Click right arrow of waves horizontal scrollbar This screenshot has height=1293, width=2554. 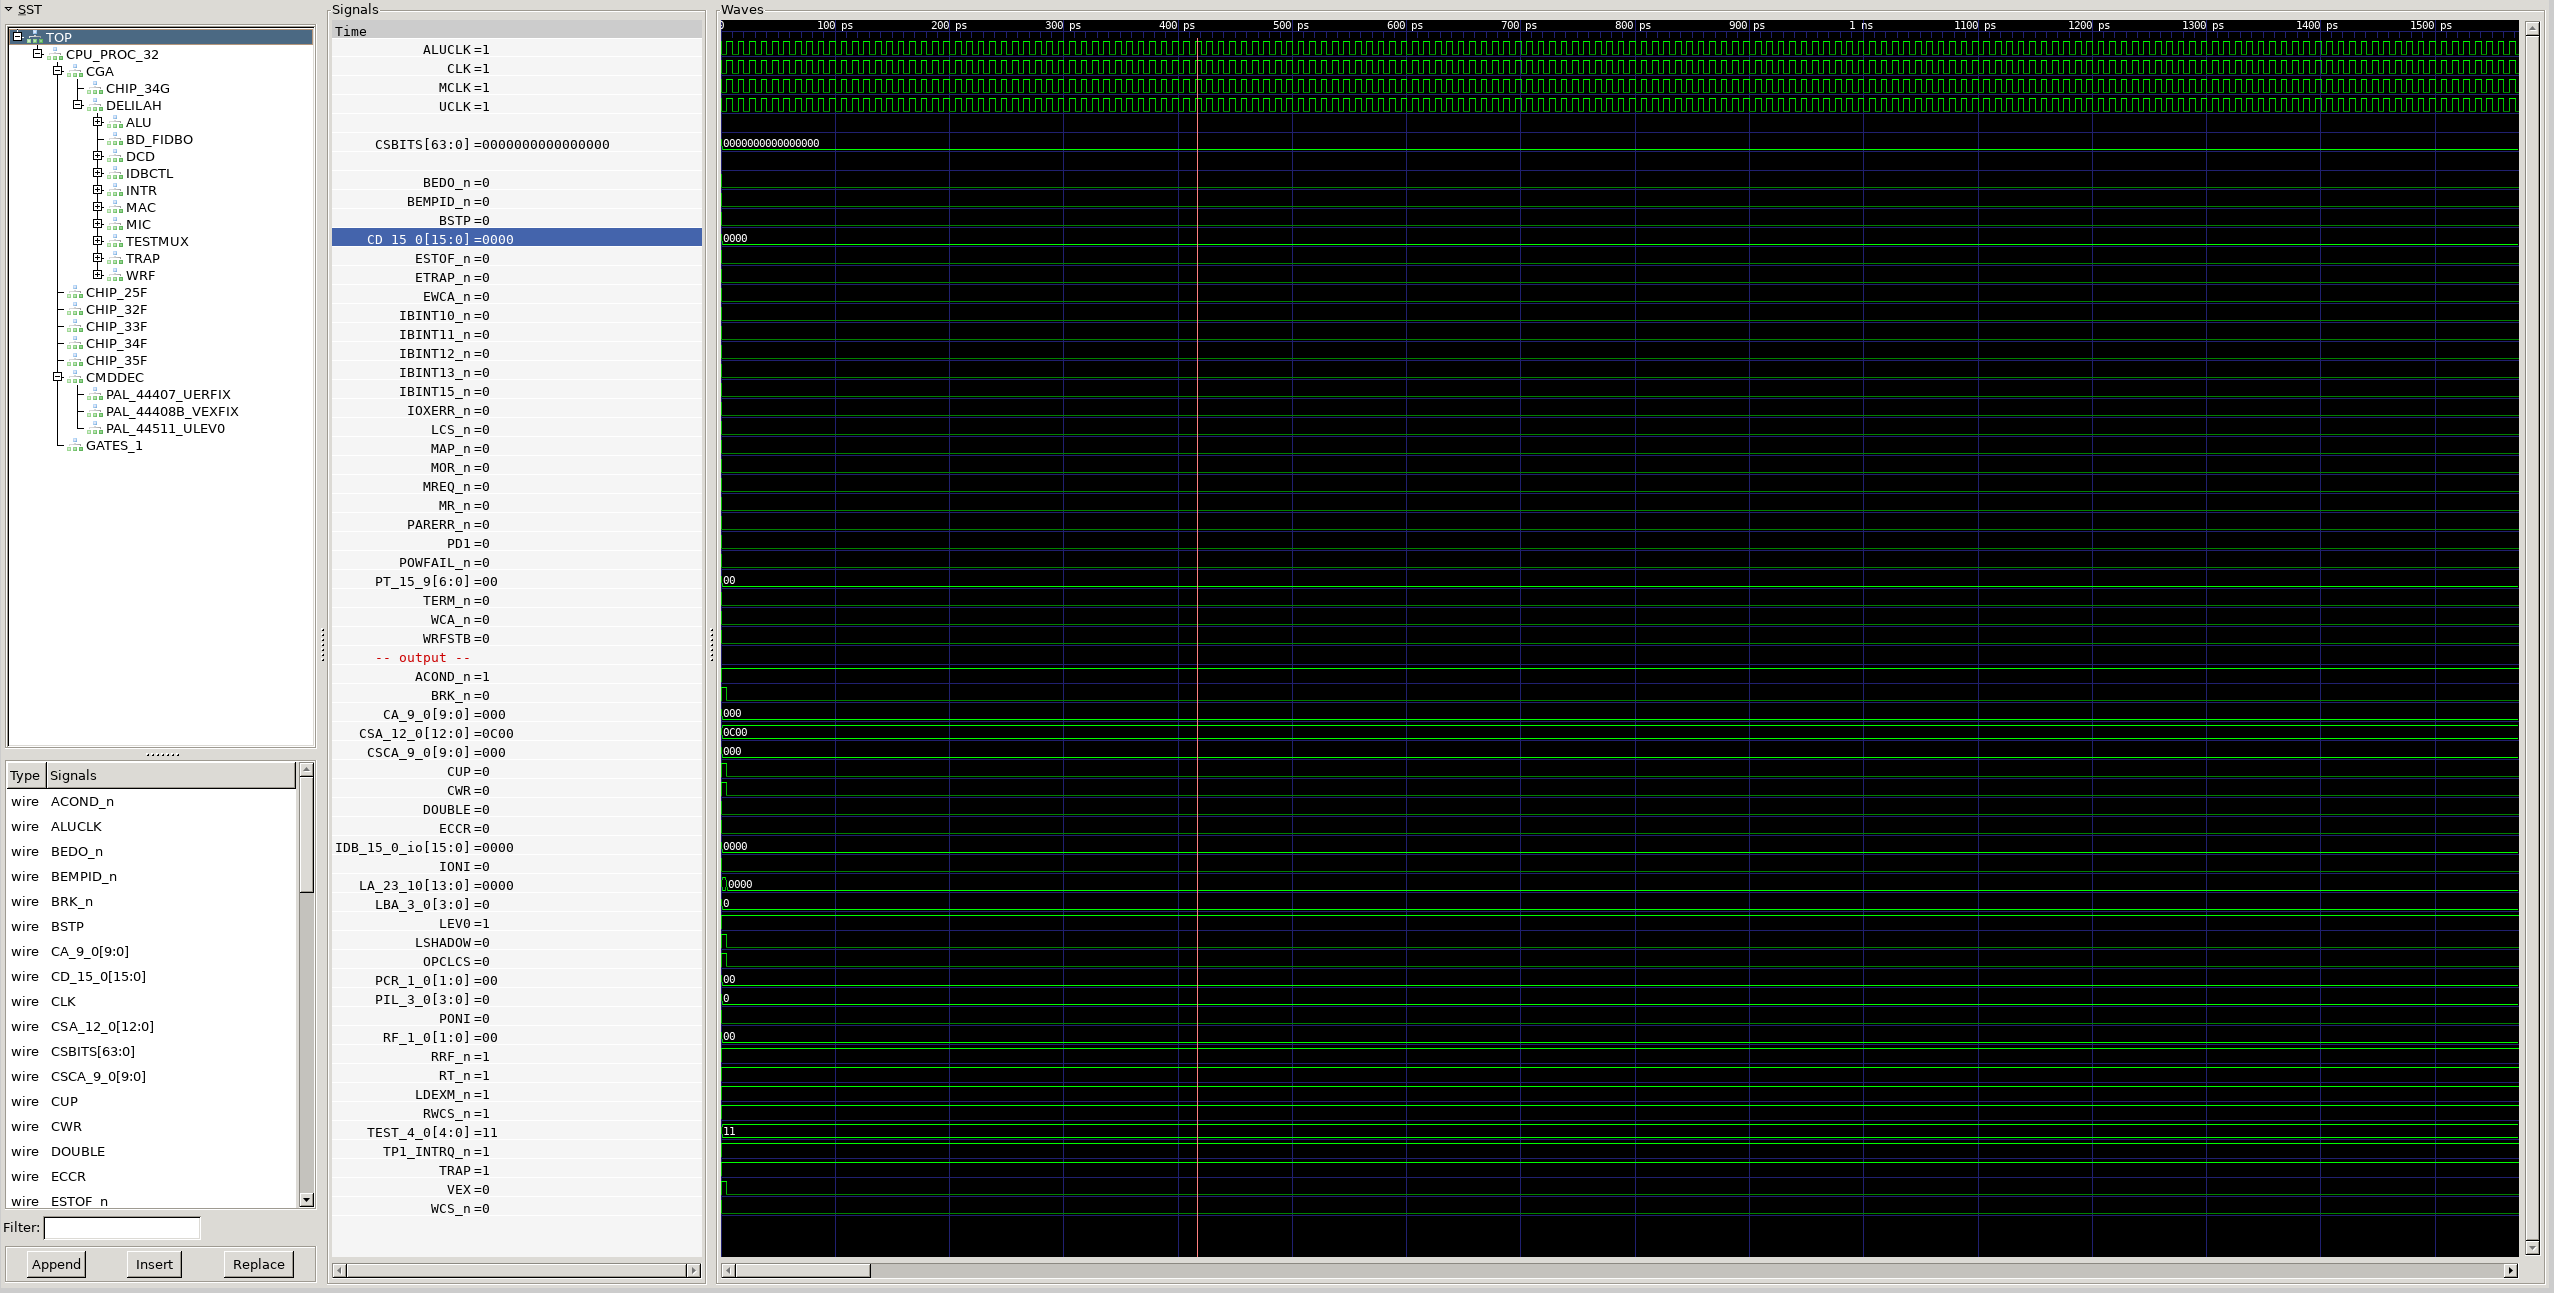[x=2510, y=1270]
